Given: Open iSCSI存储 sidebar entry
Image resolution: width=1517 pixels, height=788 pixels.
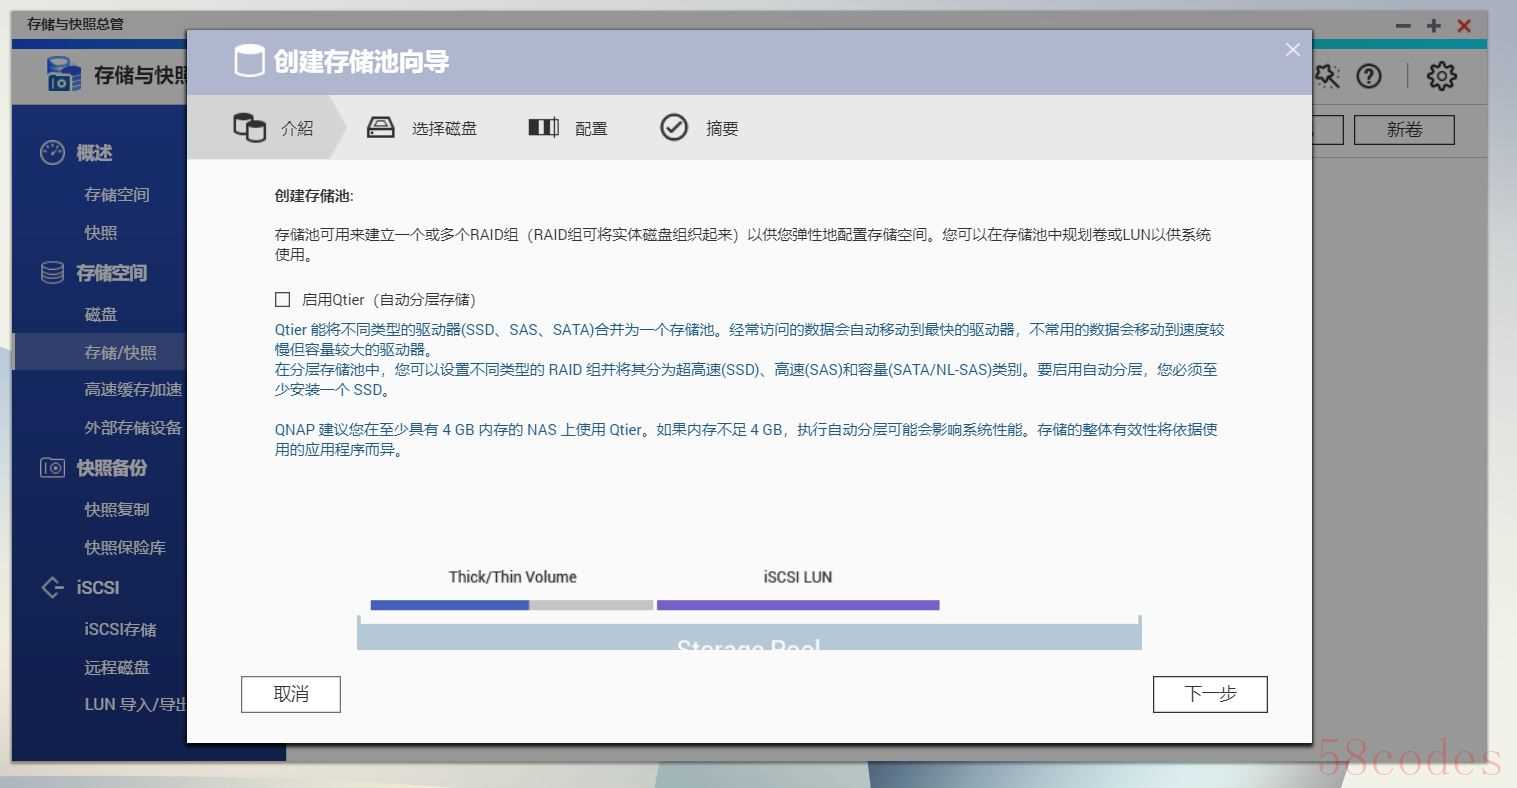Looking at the screenshot, I should pyautogui.click(x=120, y=629).
